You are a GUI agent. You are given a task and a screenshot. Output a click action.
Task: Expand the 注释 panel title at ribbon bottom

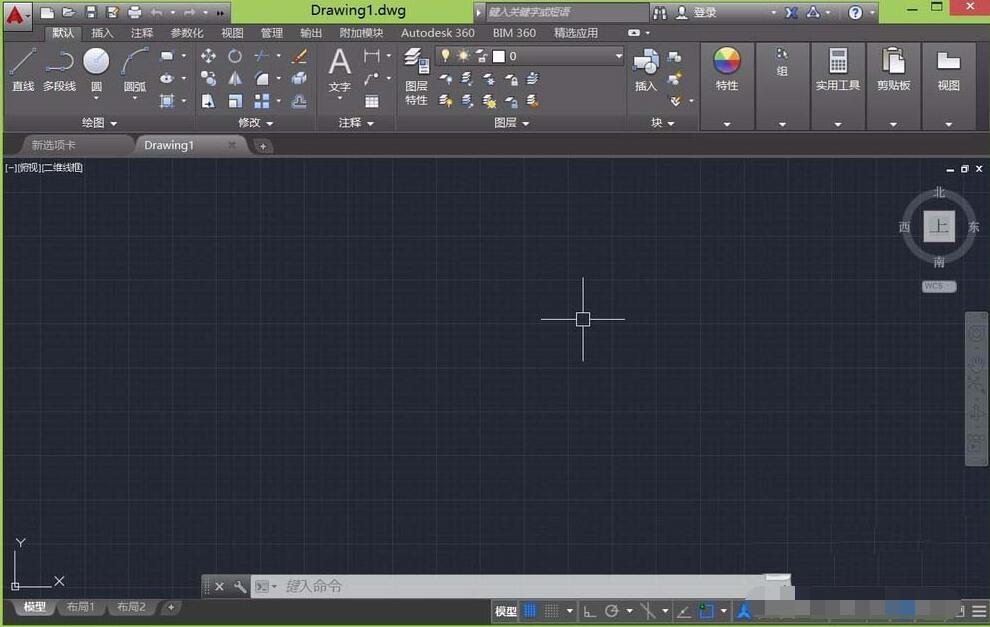click(x=356, y=122)
